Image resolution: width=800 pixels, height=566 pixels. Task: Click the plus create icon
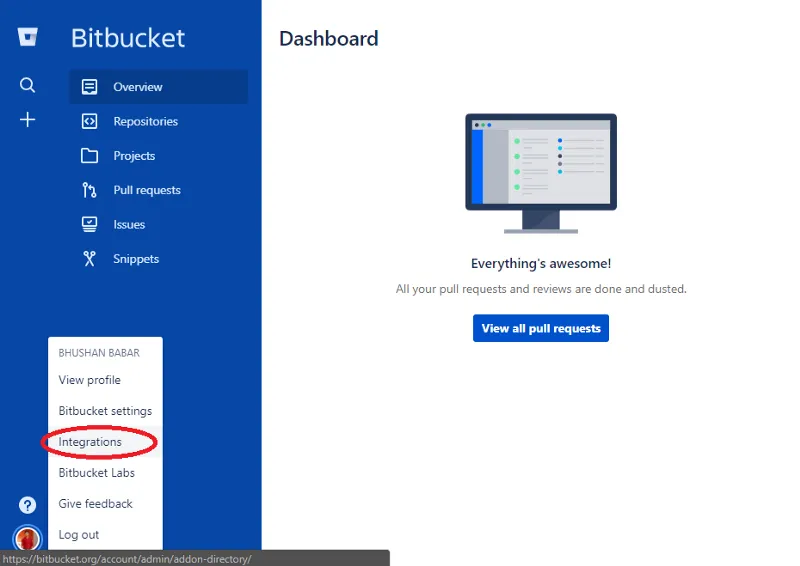28,120
